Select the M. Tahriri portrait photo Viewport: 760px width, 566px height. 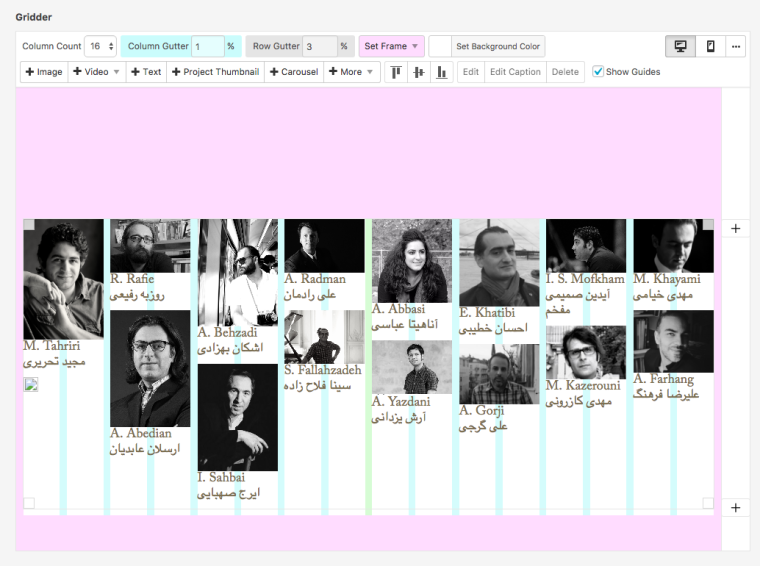coord(63,279)
